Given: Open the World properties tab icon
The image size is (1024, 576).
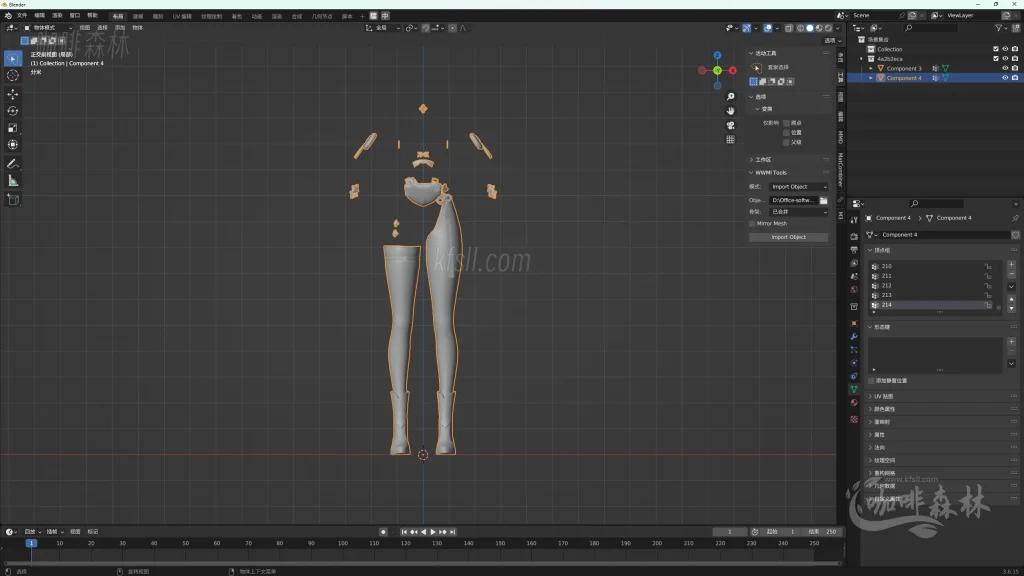Looking at the screenshot, I should click(854, 290).
